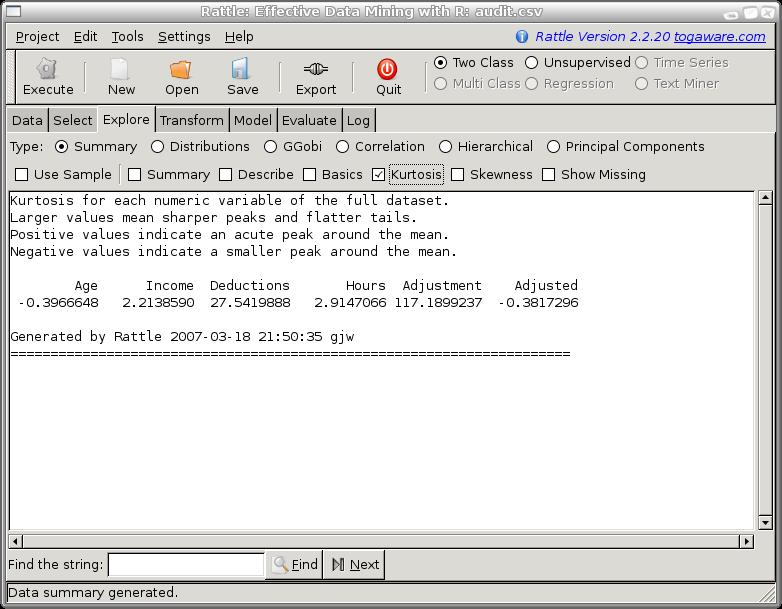Tick the Summary checkbox
This screenshot has height=609, width=782.
tap(135, 175)
